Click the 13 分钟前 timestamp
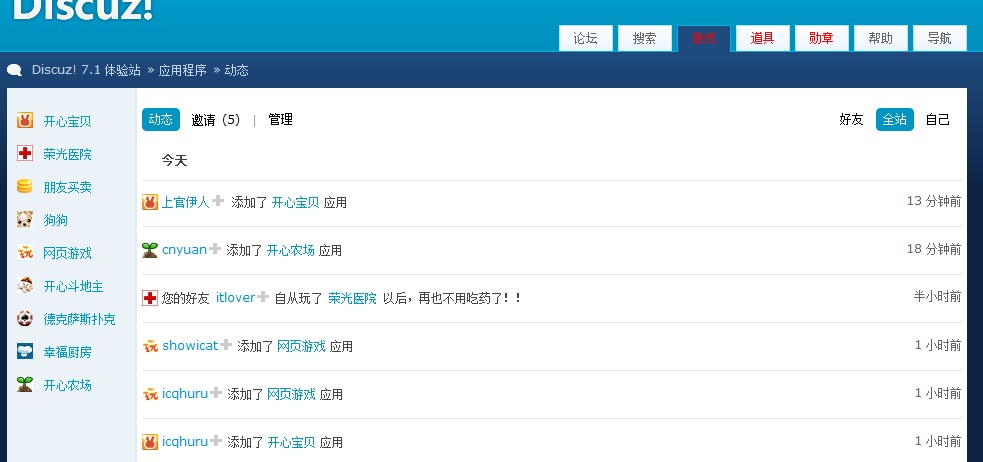Screen dimensions: 983x462 933,201
